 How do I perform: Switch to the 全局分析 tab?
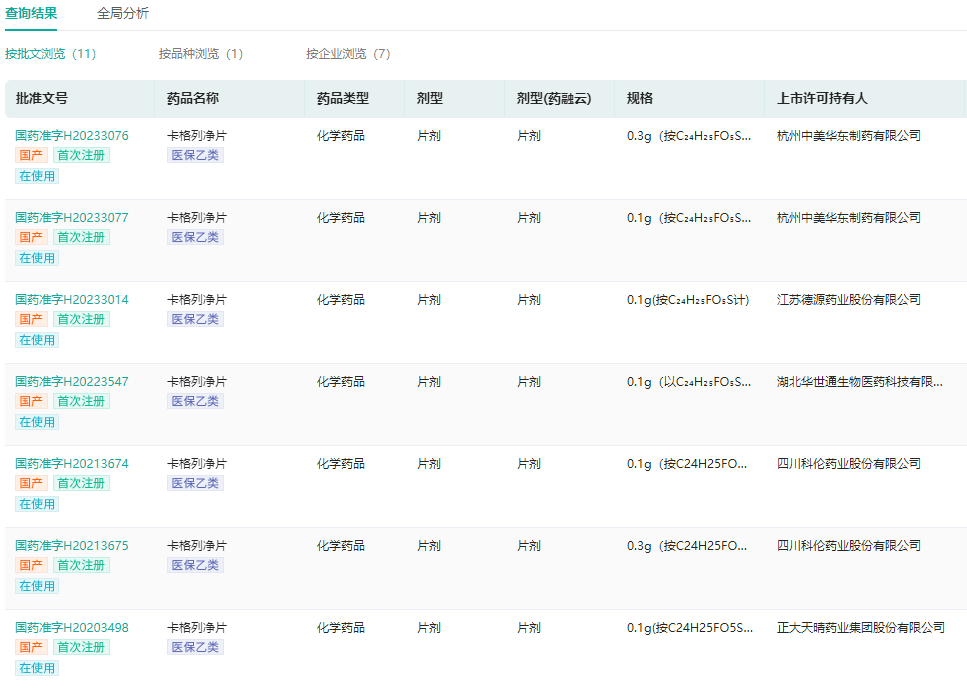coord(123,13)
